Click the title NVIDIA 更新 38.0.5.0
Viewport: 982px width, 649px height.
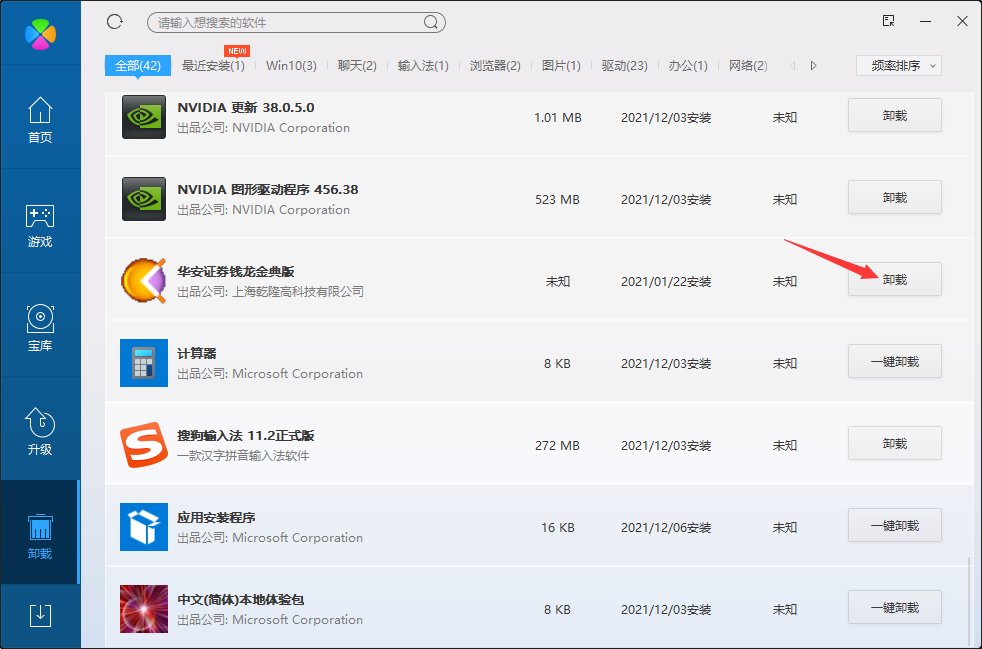coord(246,107)
